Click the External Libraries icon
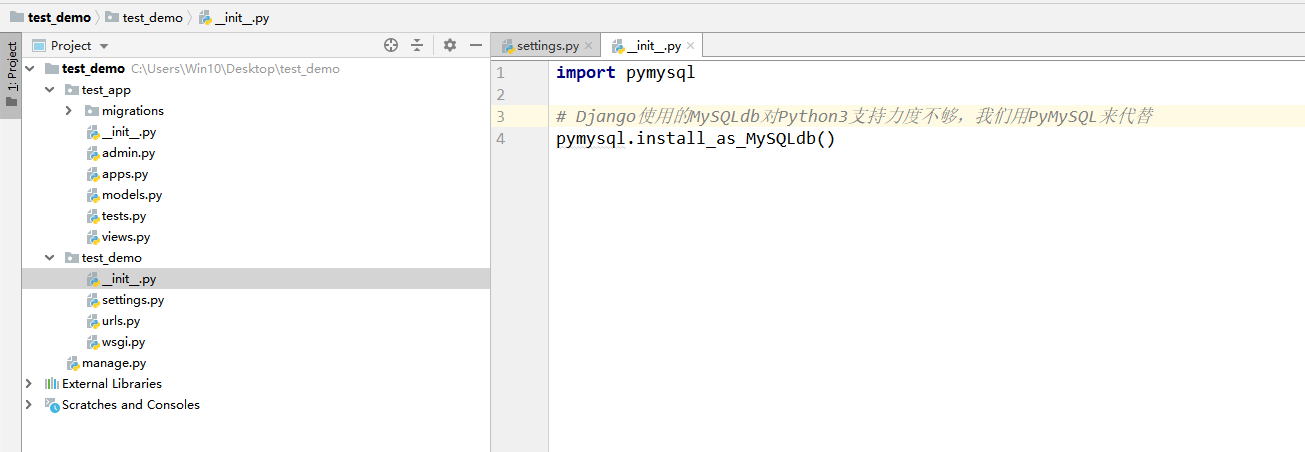1305x452 pixels. (x=52, y=384)
